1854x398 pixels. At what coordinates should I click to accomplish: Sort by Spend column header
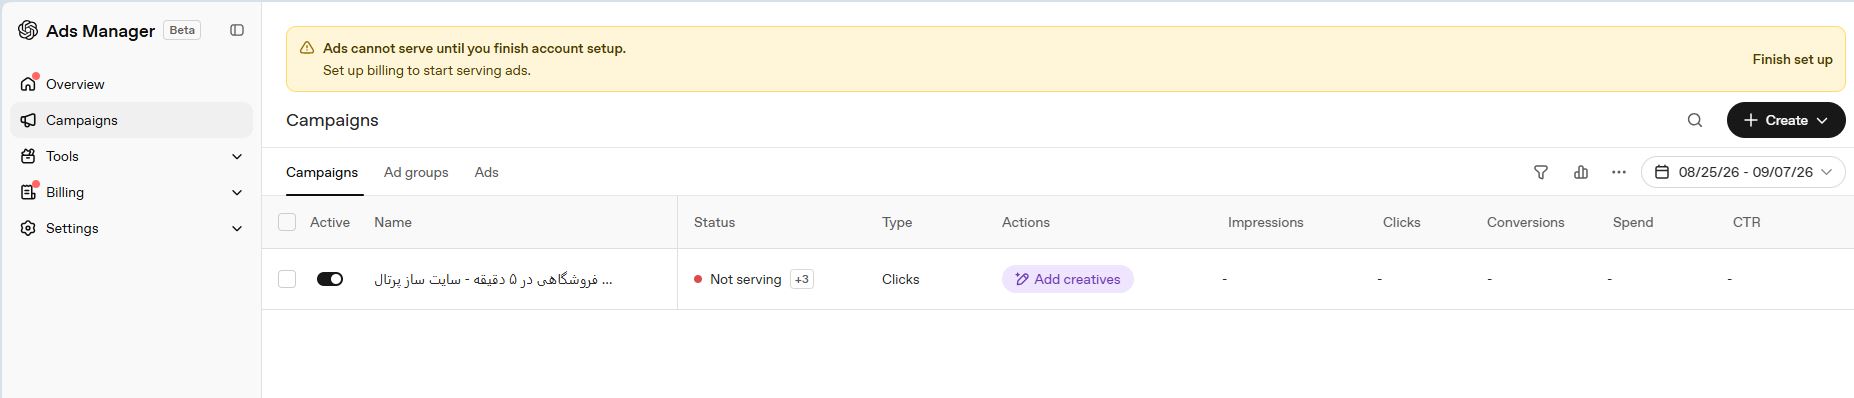coord(1632,222)
